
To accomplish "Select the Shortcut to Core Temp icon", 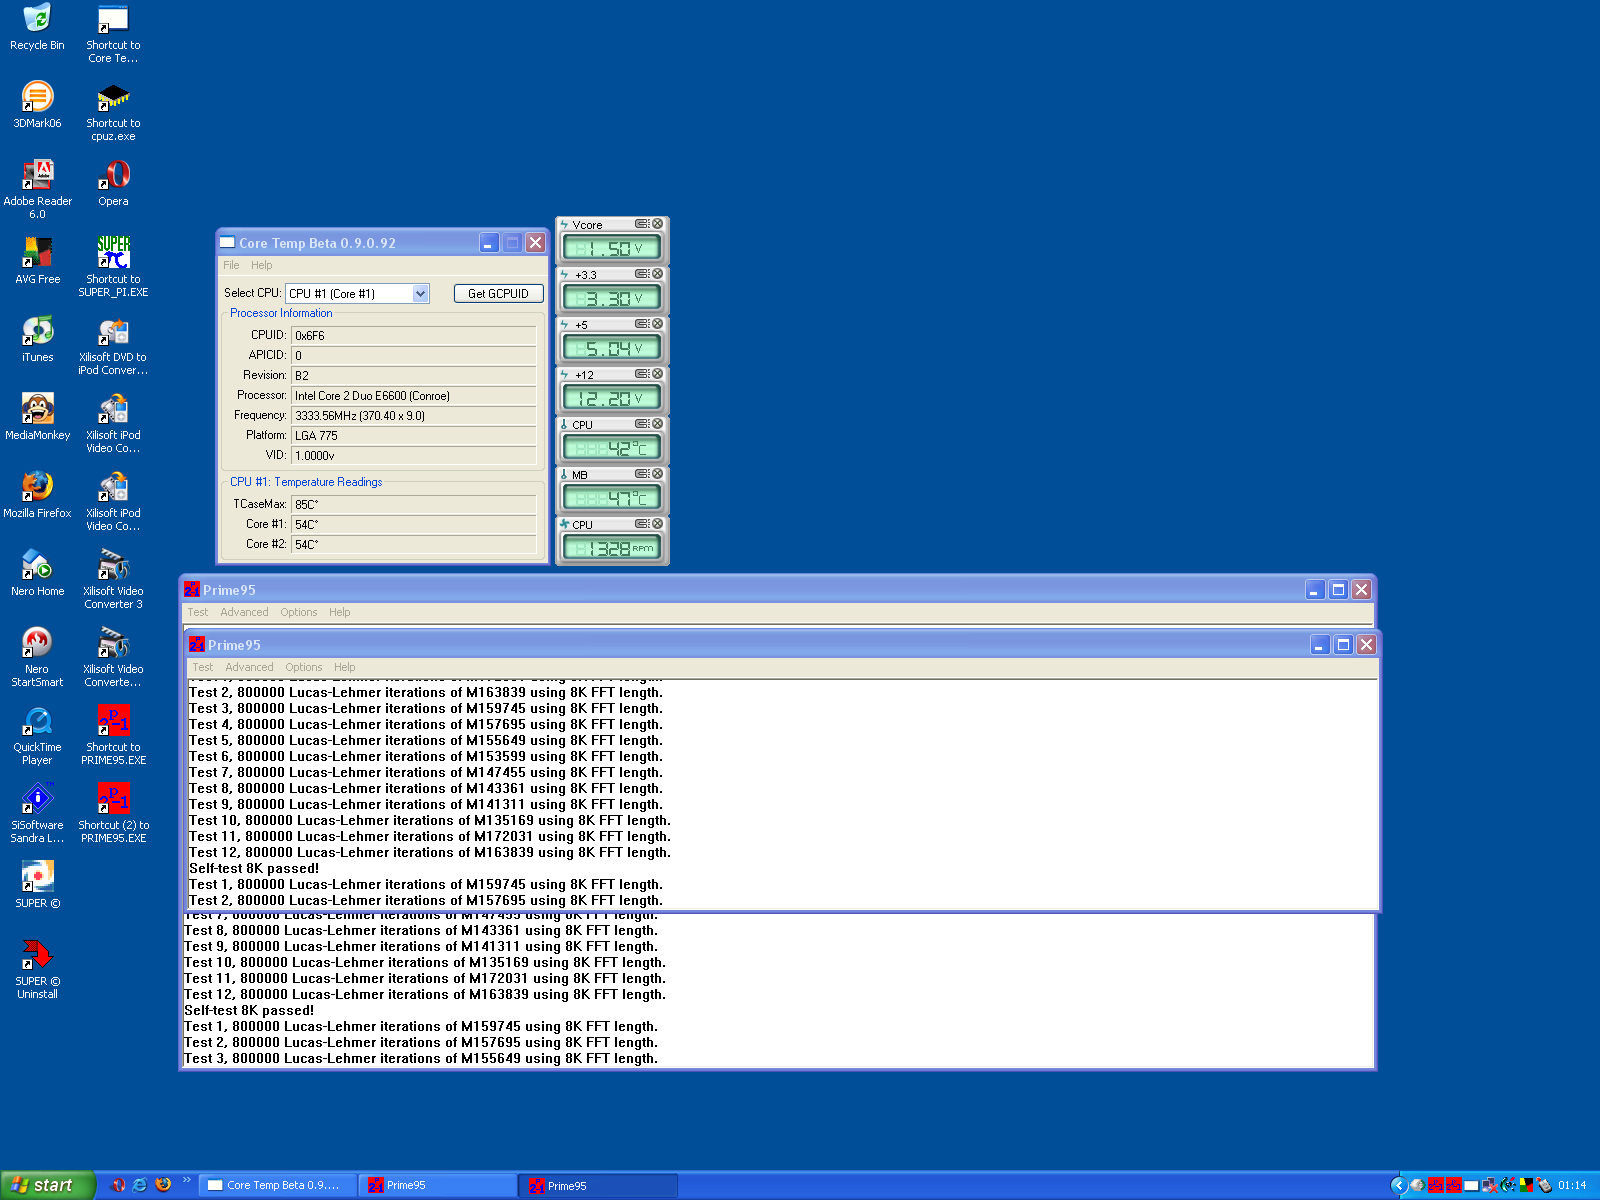I will pos(113,34).
